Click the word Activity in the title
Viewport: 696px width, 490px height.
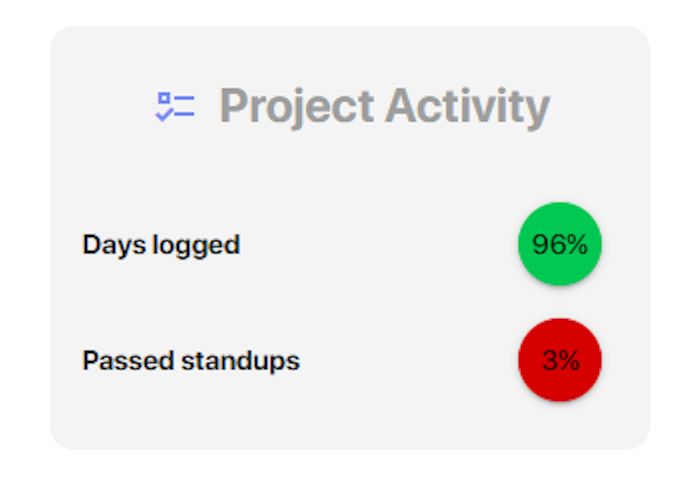pyautogui.click(x=468, y=107)
